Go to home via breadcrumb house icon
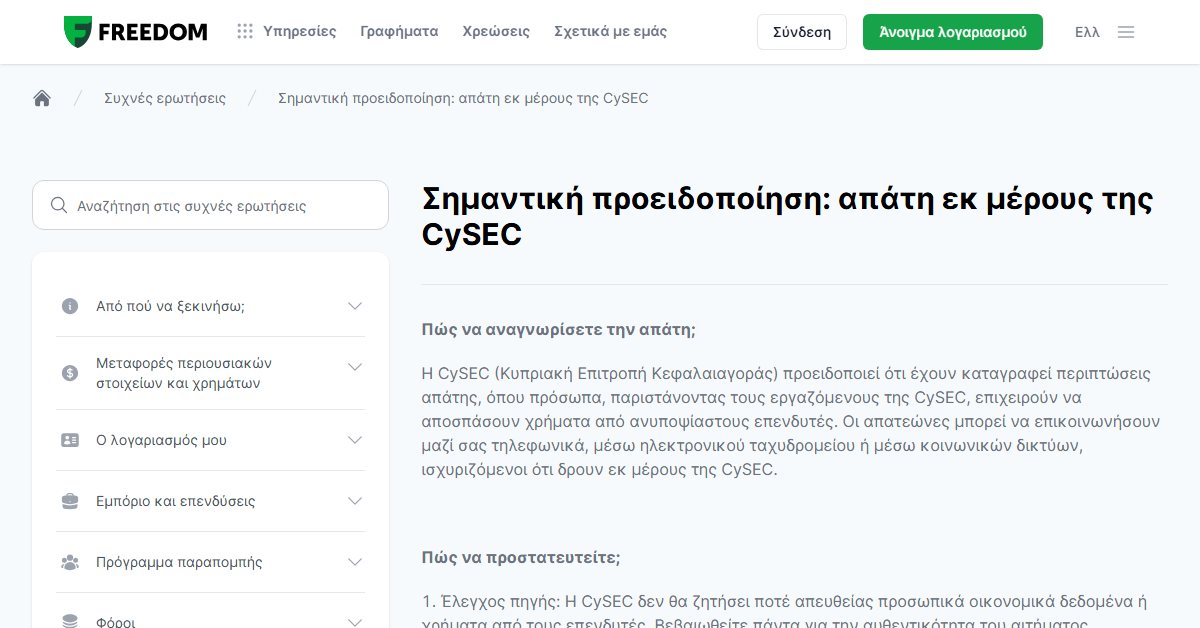The height and width of the screenshot is (628, 1200). tap(42, 98)
